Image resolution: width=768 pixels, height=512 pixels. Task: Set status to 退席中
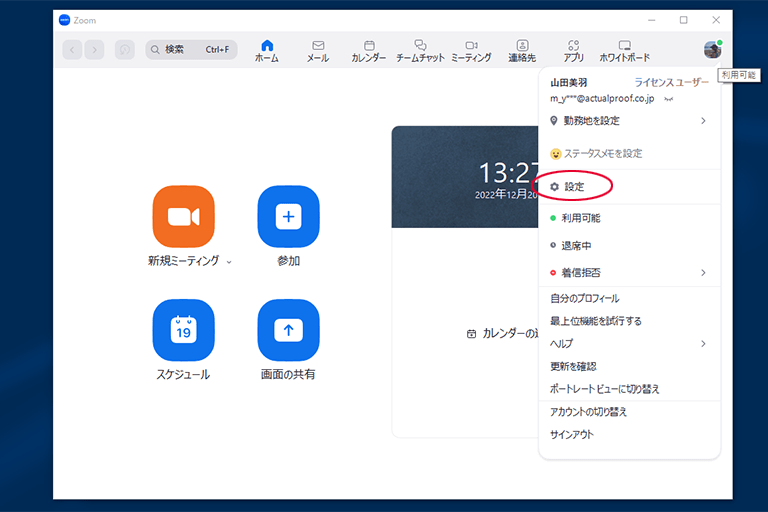point(629,245)
